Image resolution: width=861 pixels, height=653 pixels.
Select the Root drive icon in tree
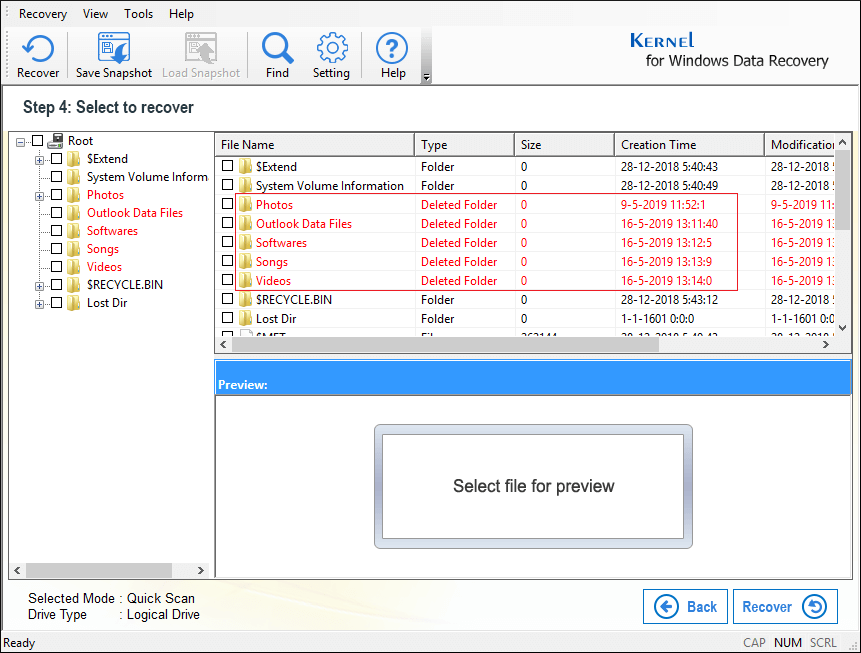point(56,141)
